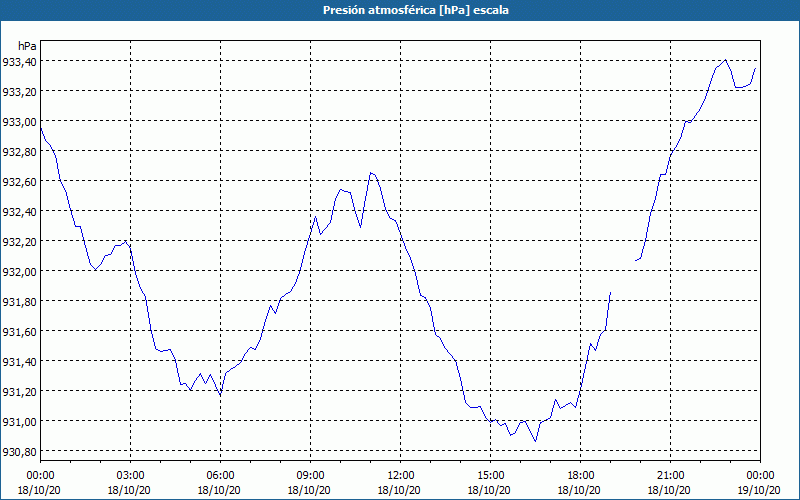800x500 pixels.
Task: Click the 19/10/20 date label
Action: click(x=759, y=490)
